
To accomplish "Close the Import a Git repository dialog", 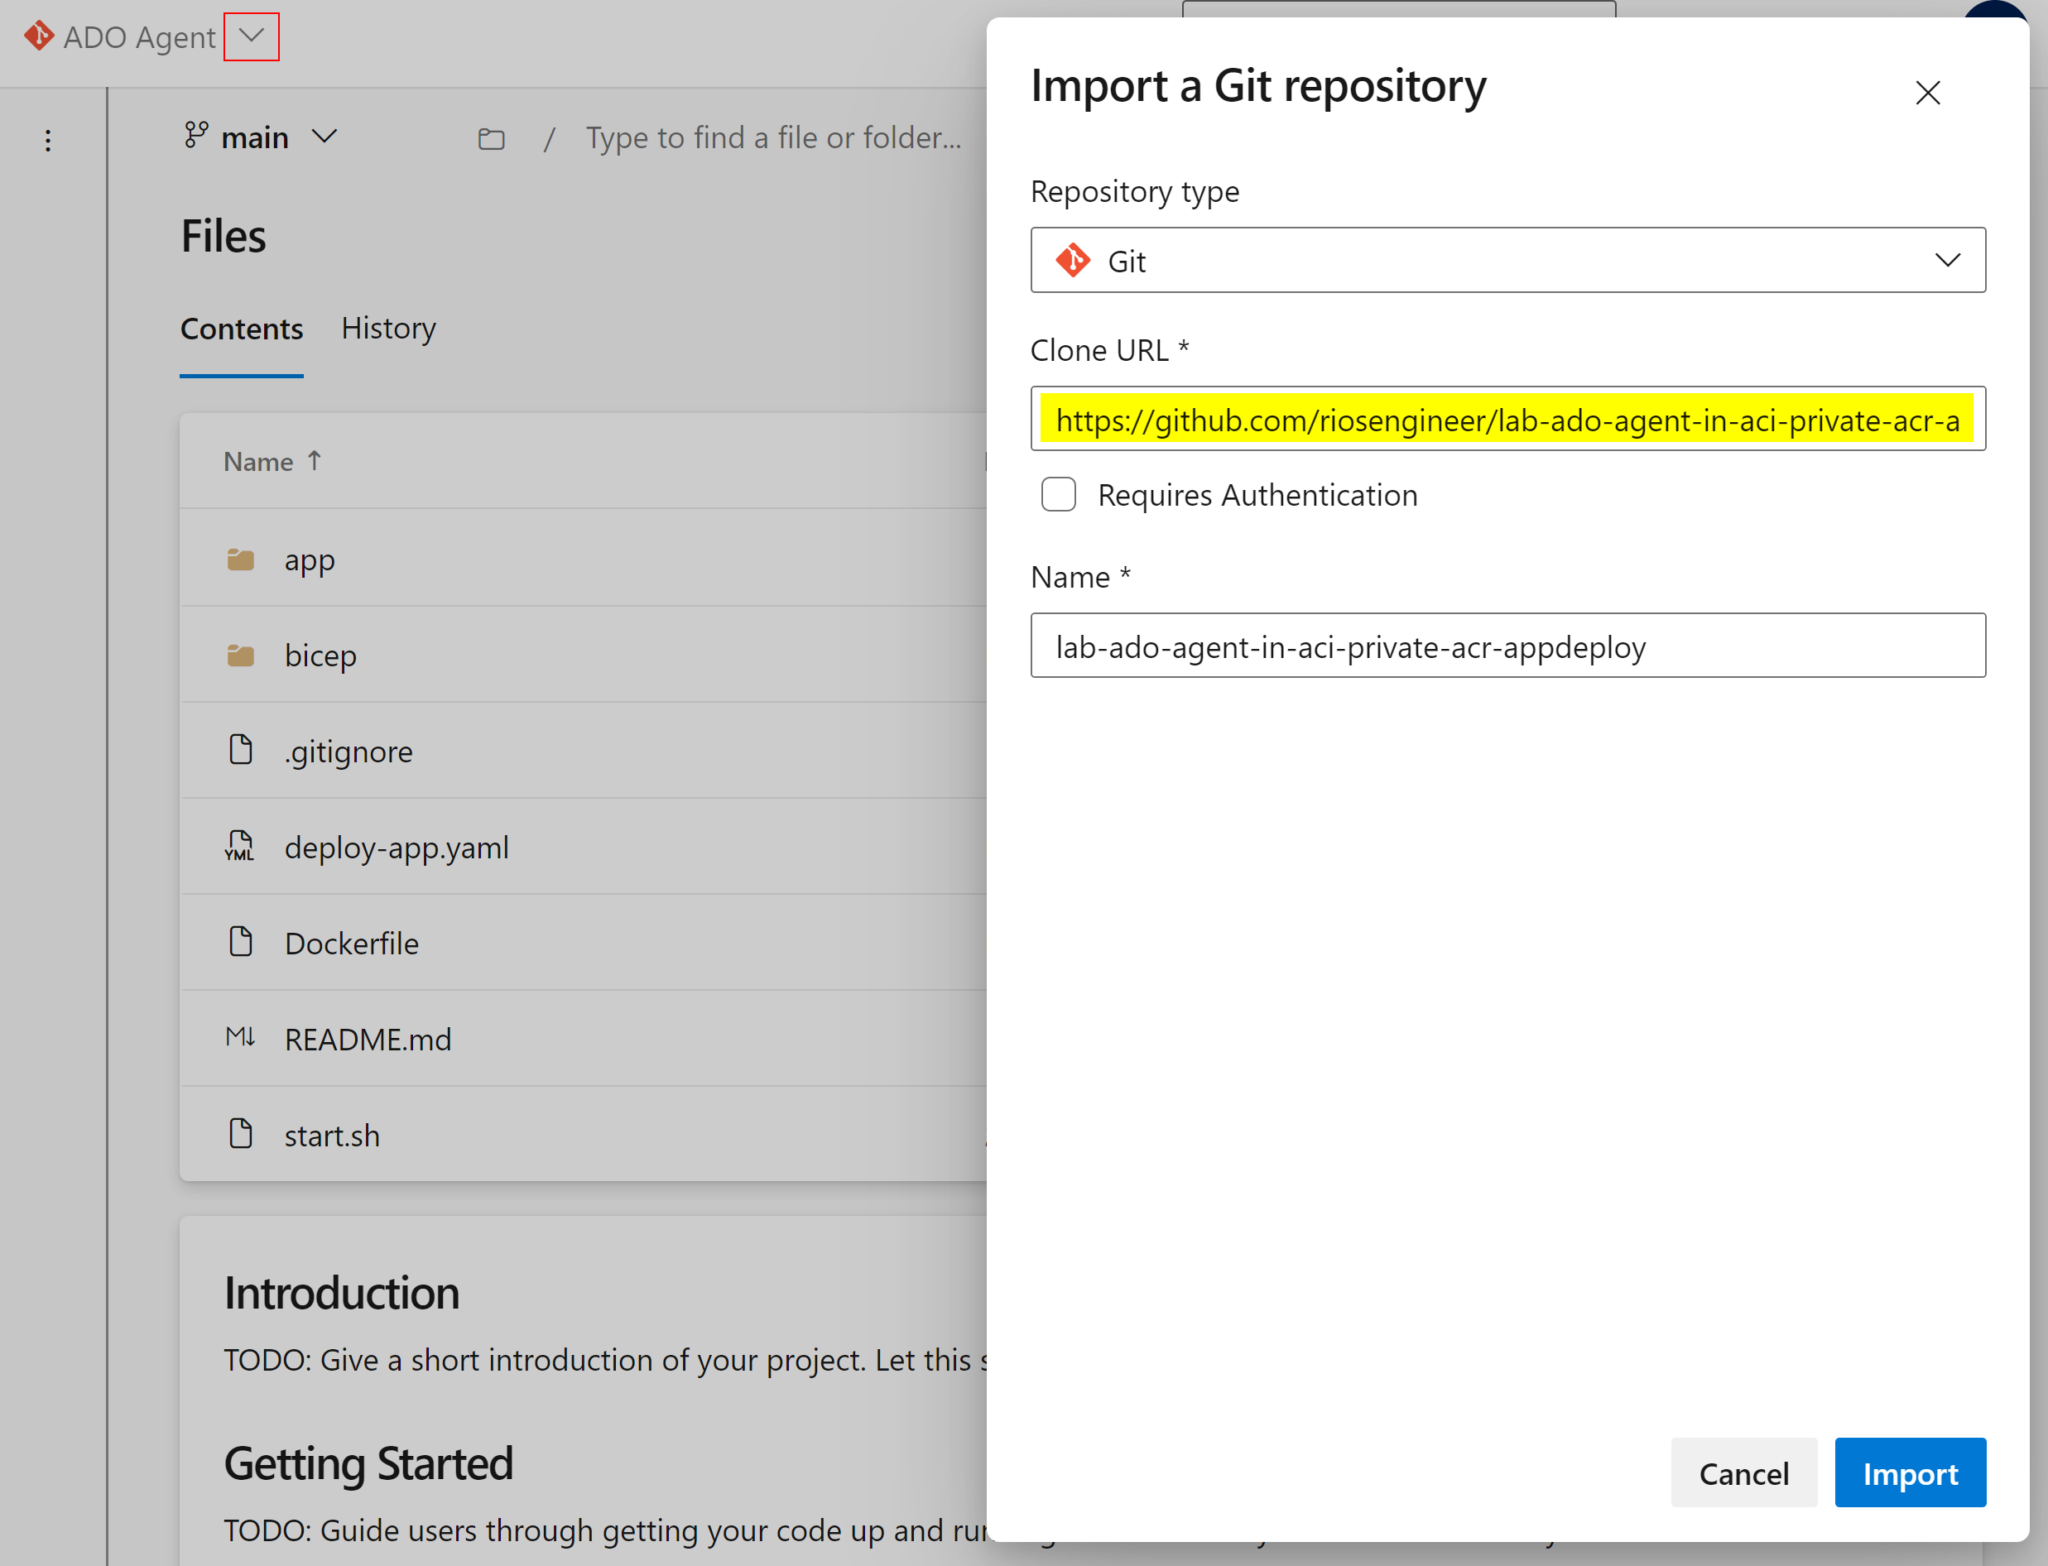I will [1927, 92].
